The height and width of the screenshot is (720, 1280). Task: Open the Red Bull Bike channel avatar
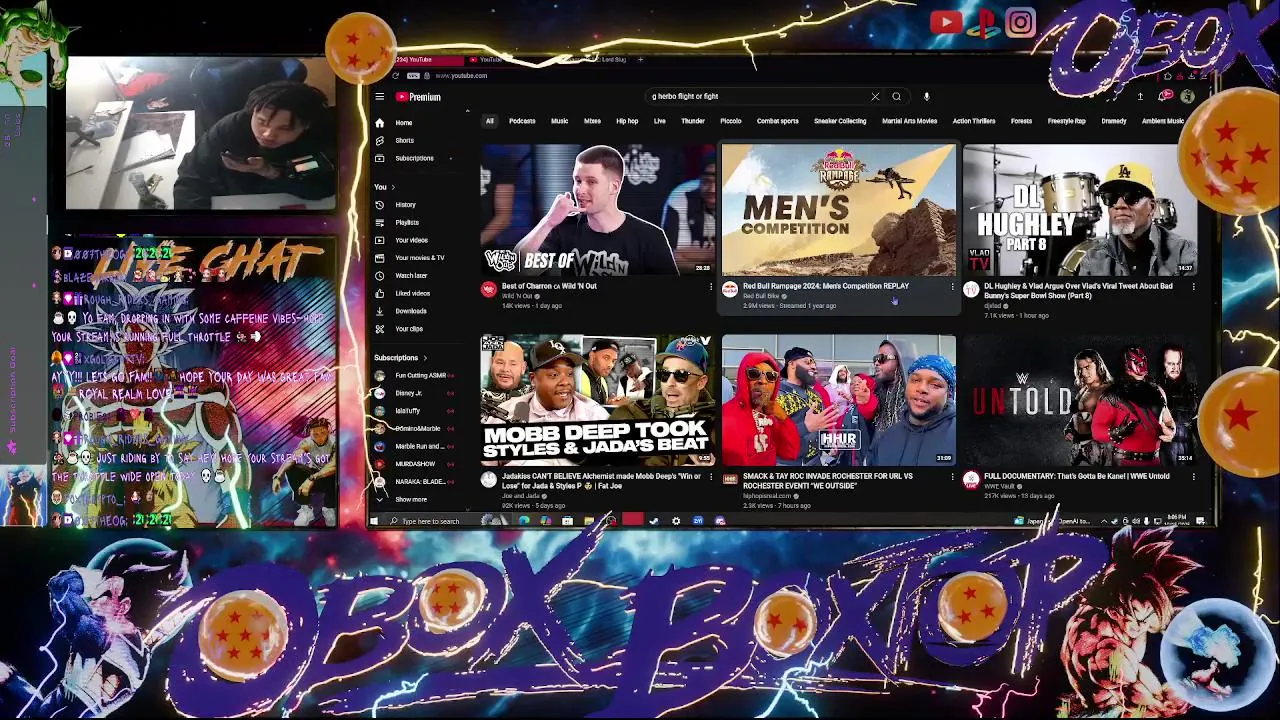tap(730, 290)
